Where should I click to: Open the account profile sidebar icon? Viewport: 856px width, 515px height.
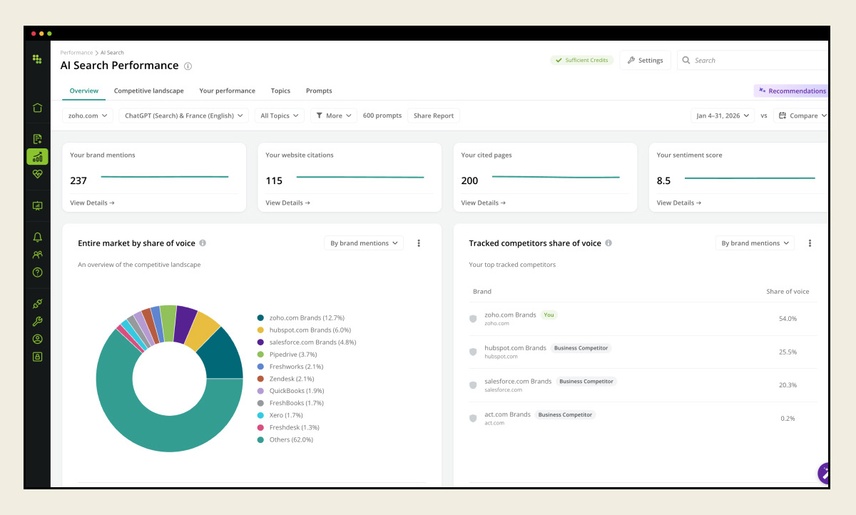tap(37, 339)
